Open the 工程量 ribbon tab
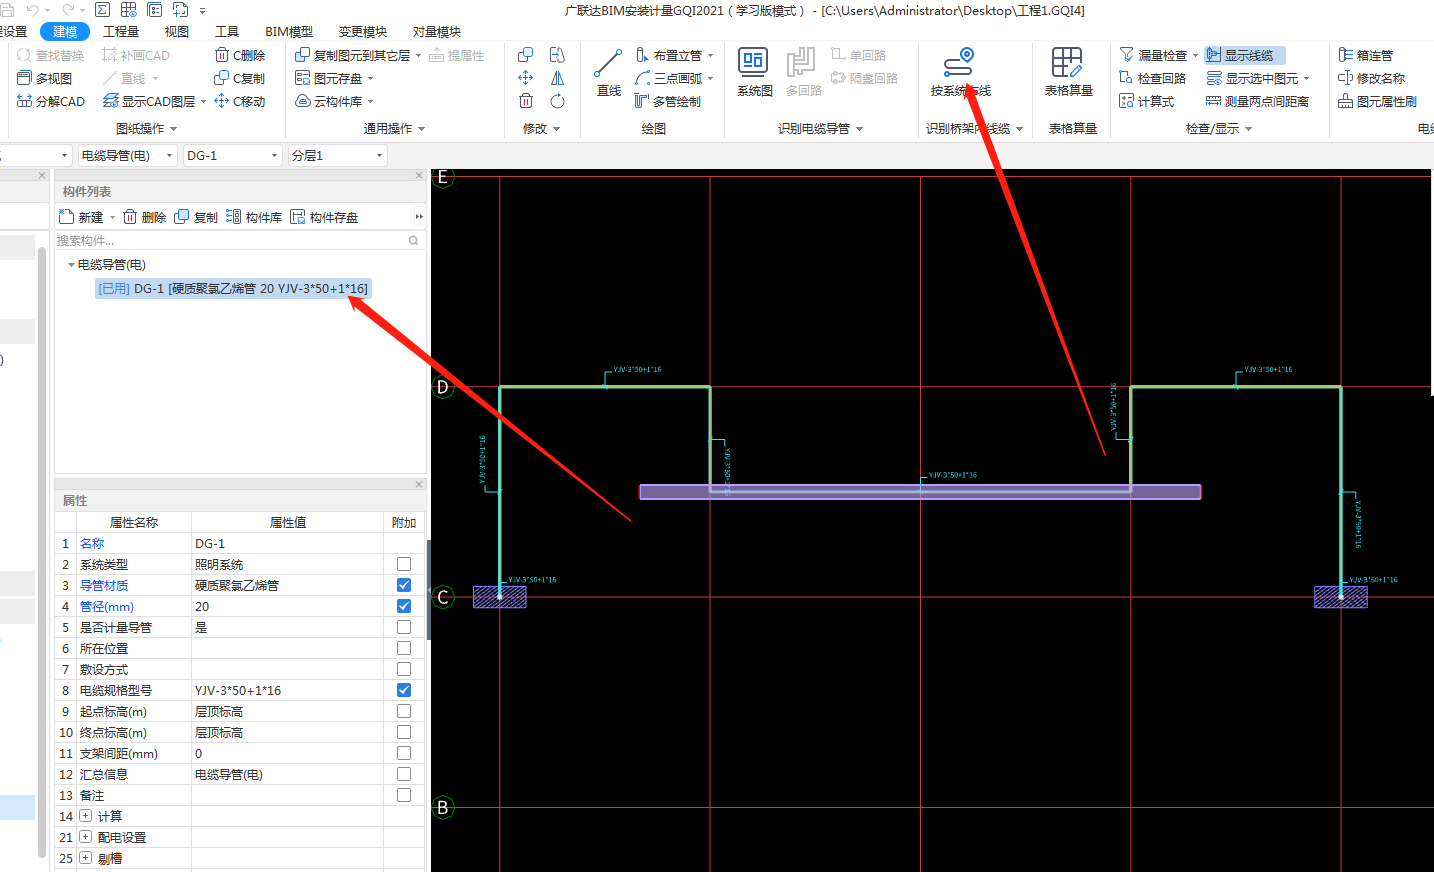Image resolution: width=1434 pixels, height=872 pixels. pos(121,31)
